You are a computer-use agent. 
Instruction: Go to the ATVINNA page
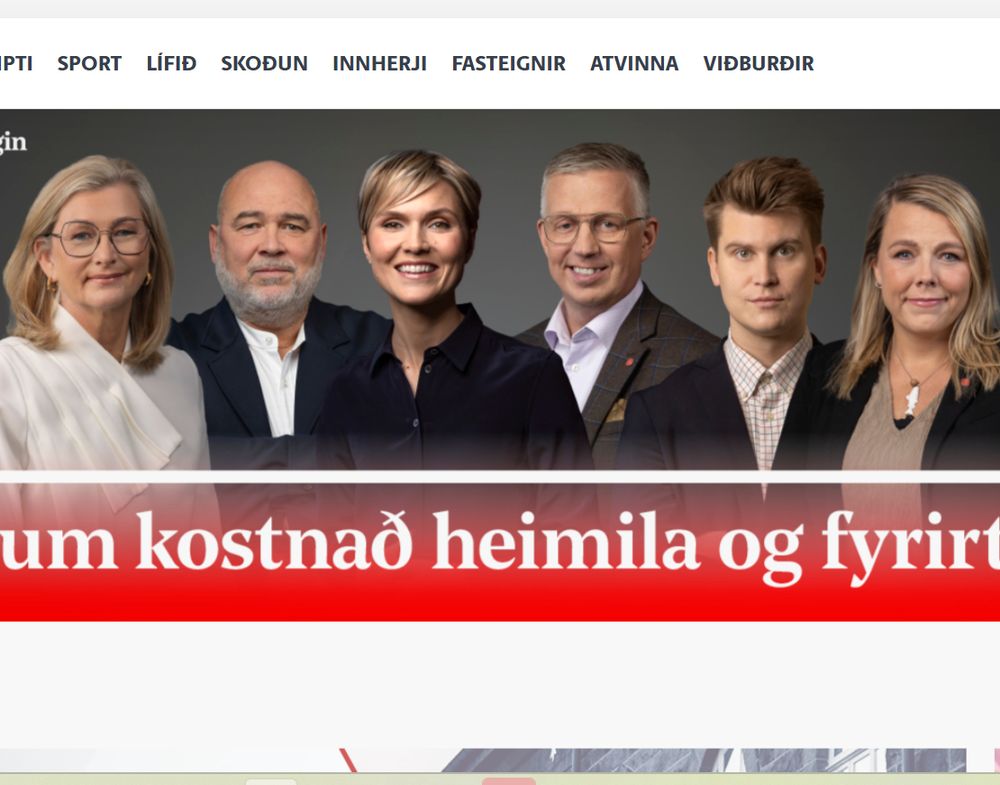pyautogui.click(x=634, y=63)
